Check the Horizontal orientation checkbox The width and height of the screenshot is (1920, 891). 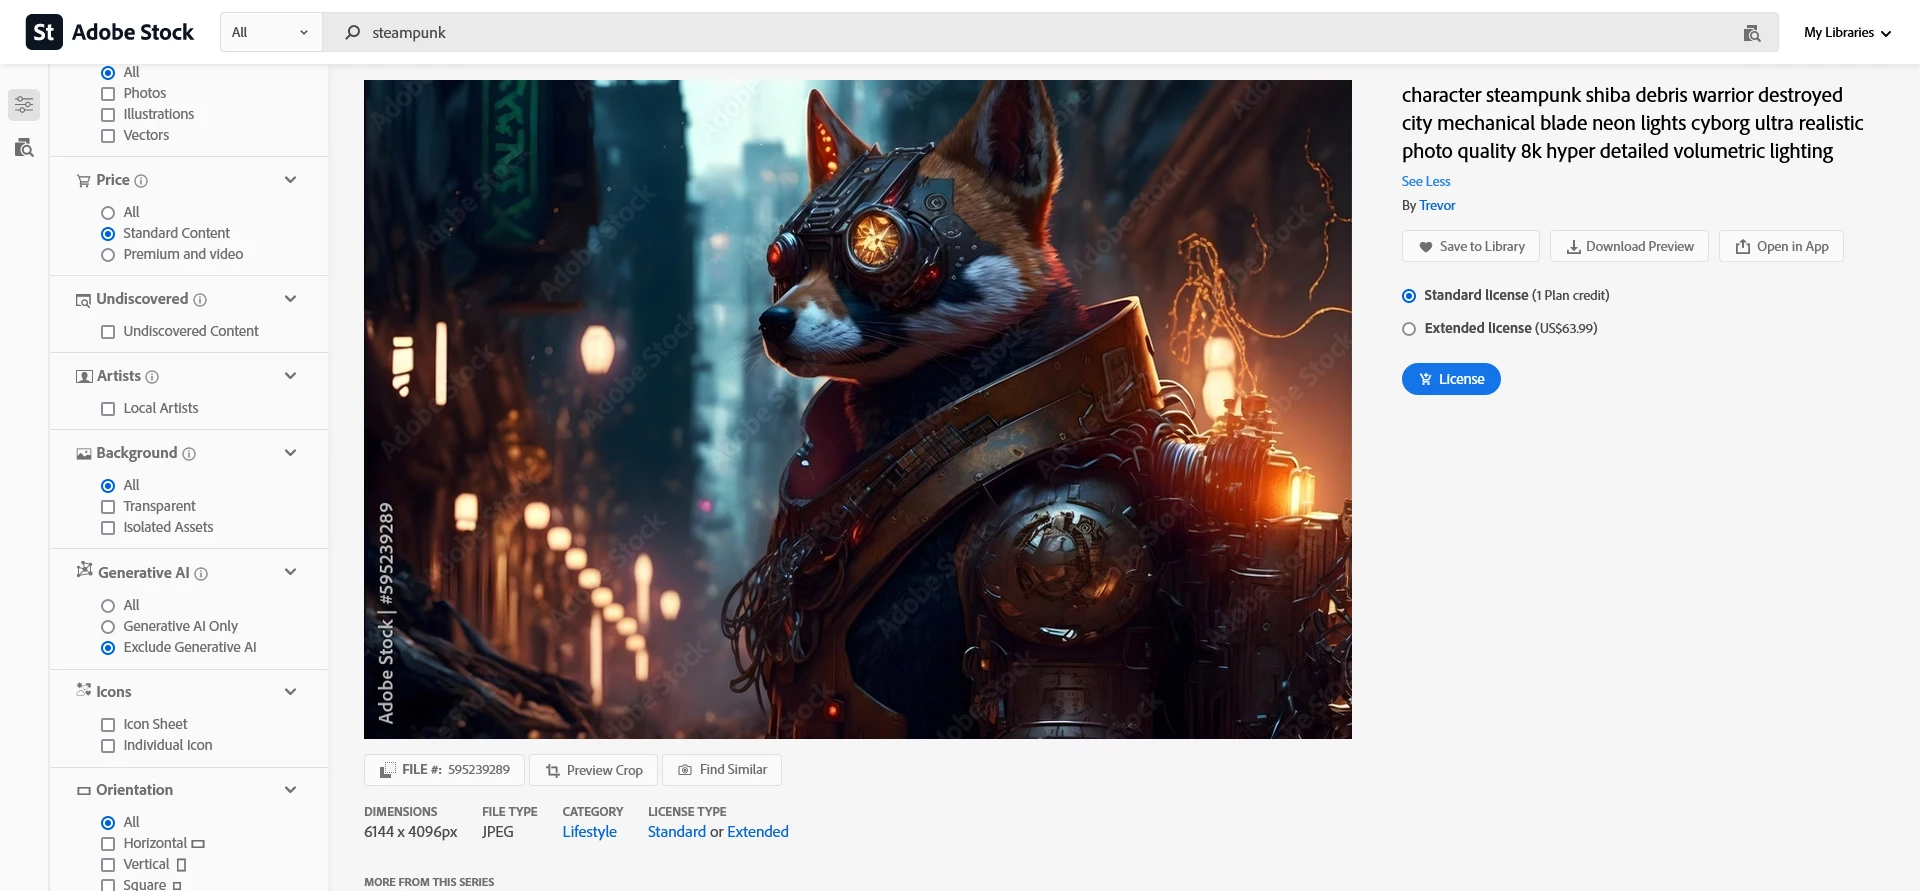click(x=108, y=844)
